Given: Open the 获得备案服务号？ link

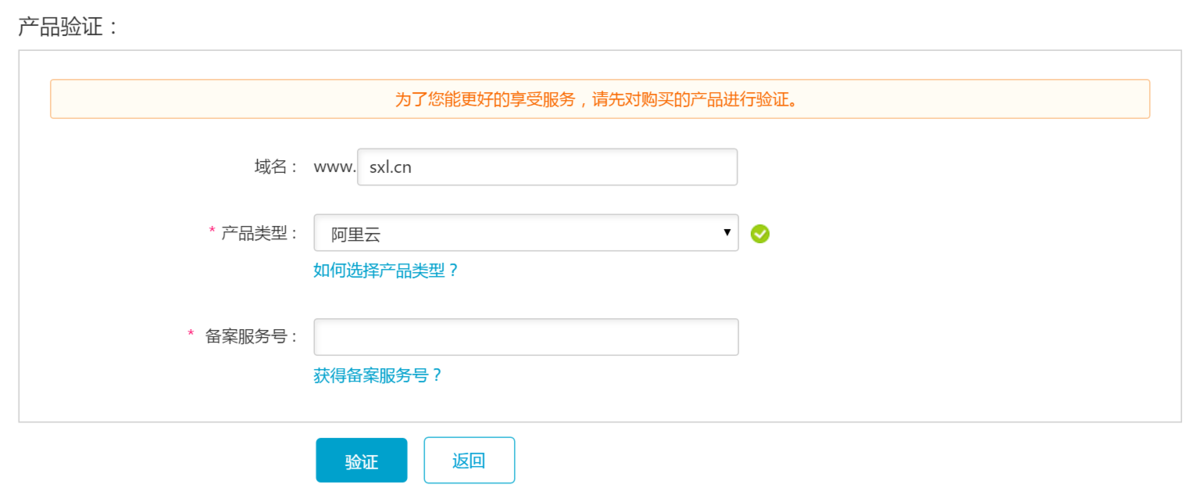Looking at the screenshot, I should 378,376.
